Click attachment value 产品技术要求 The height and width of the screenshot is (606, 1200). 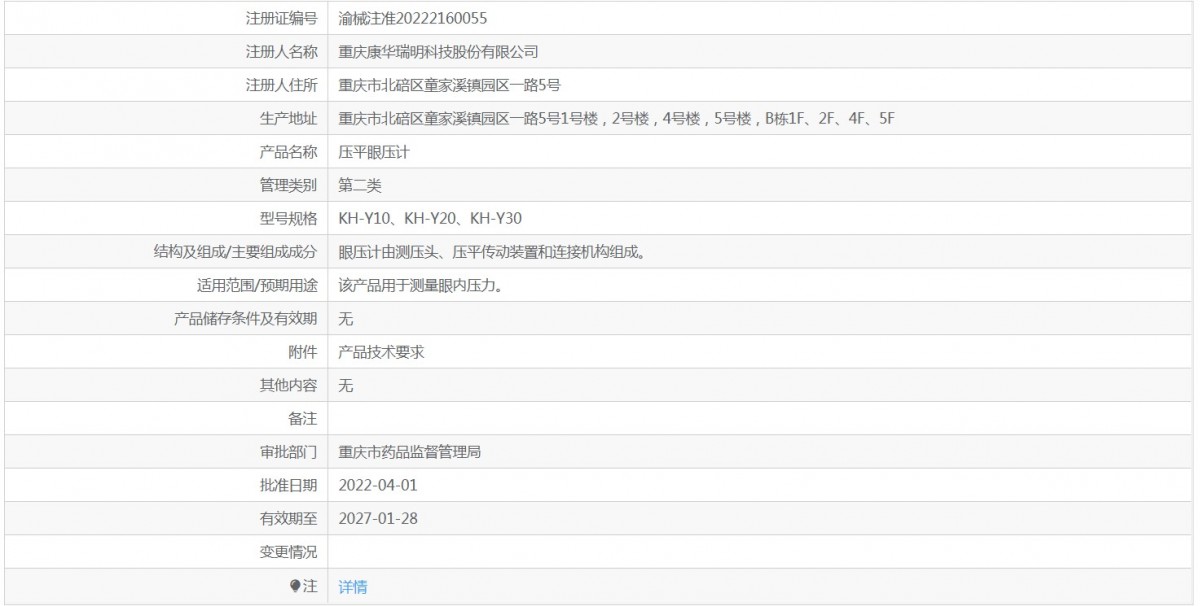click(382, 352)
